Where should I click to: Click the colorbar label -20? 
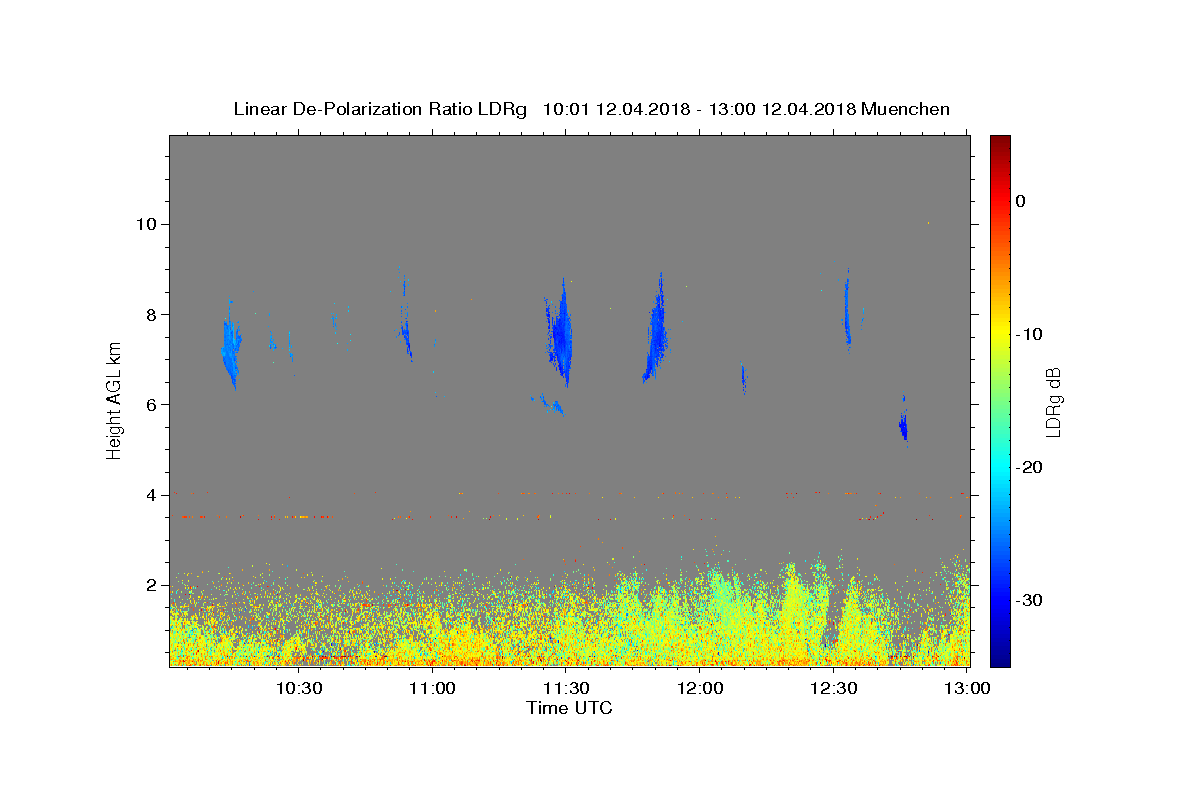[1029, 467]
